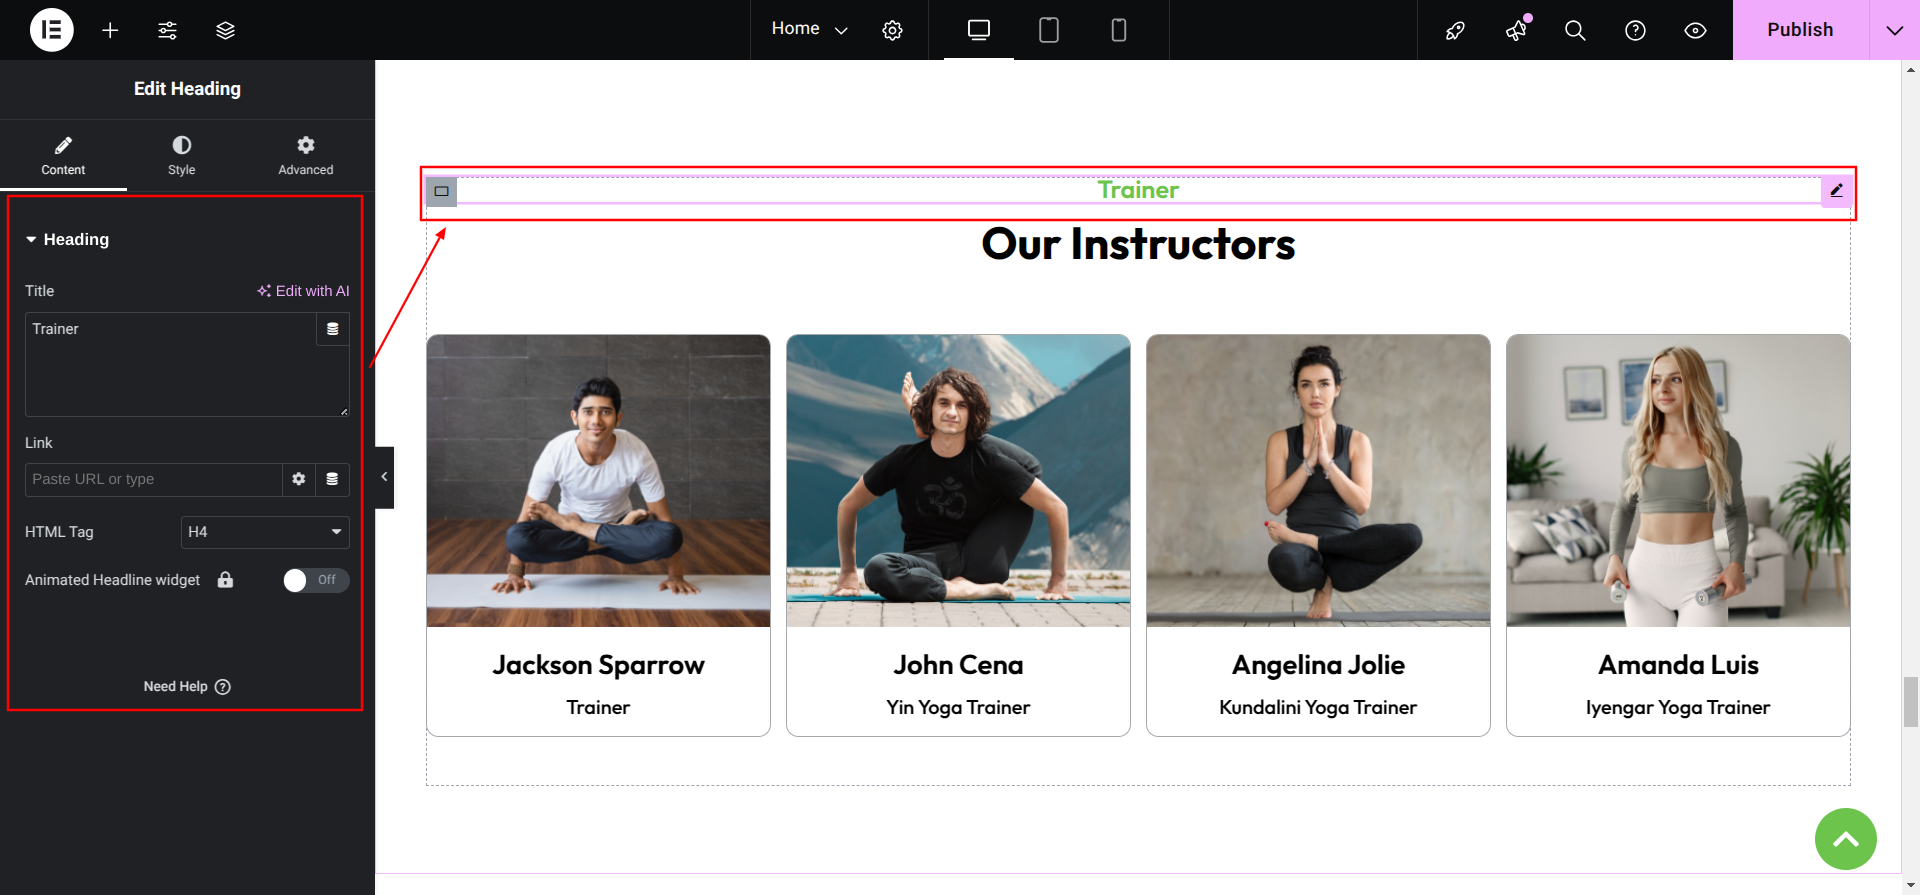Open the Publish options arrow
The height and width of the screenshot is (895, 1920).
point(1894,30)
